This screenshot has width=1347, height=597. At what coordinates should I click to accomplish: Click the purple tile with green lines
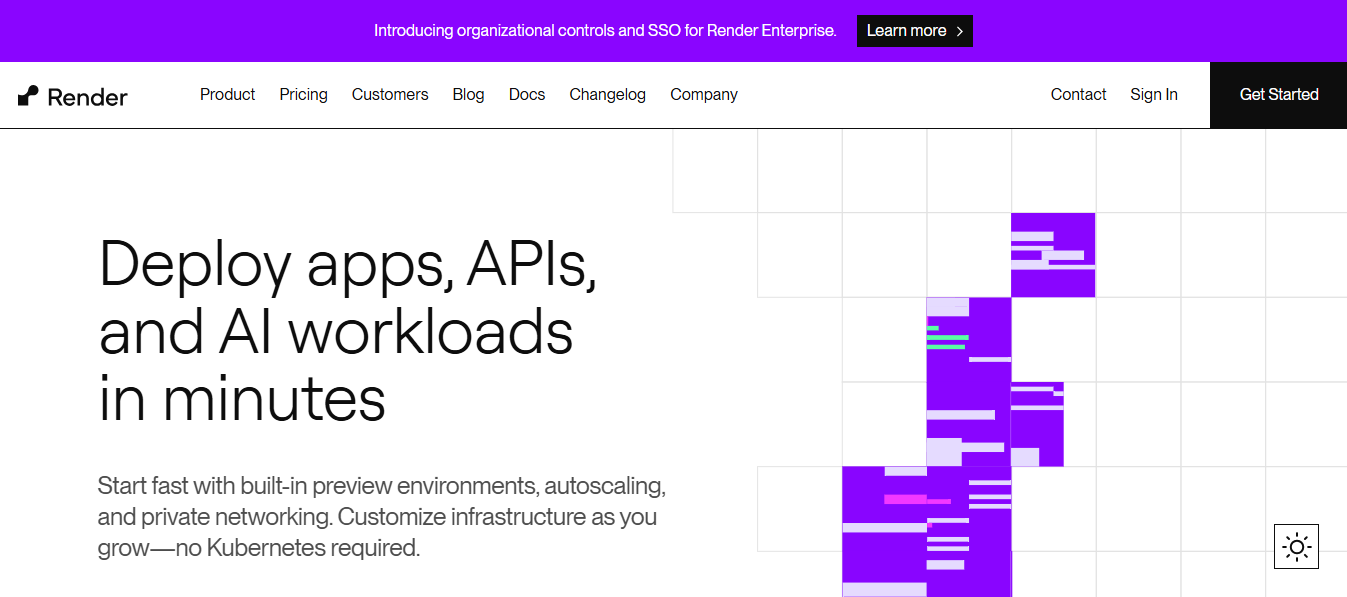[968, 340]
